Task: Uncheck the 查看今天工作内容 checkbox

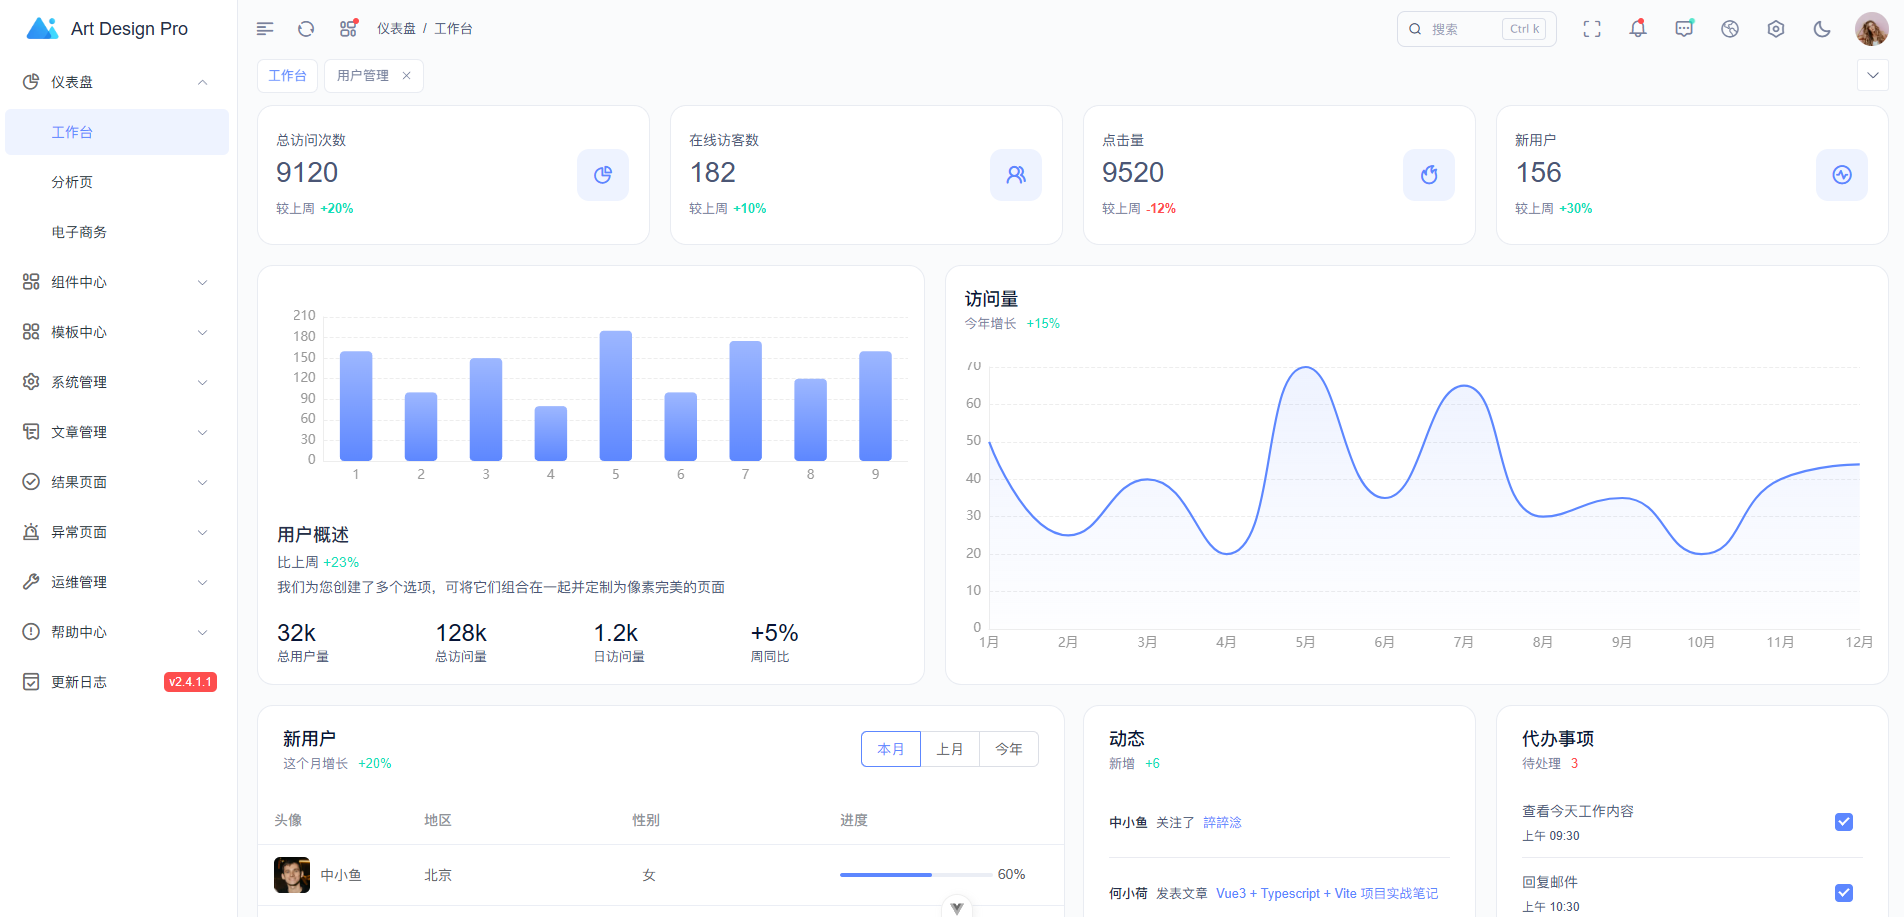Action: point(1844,822)
